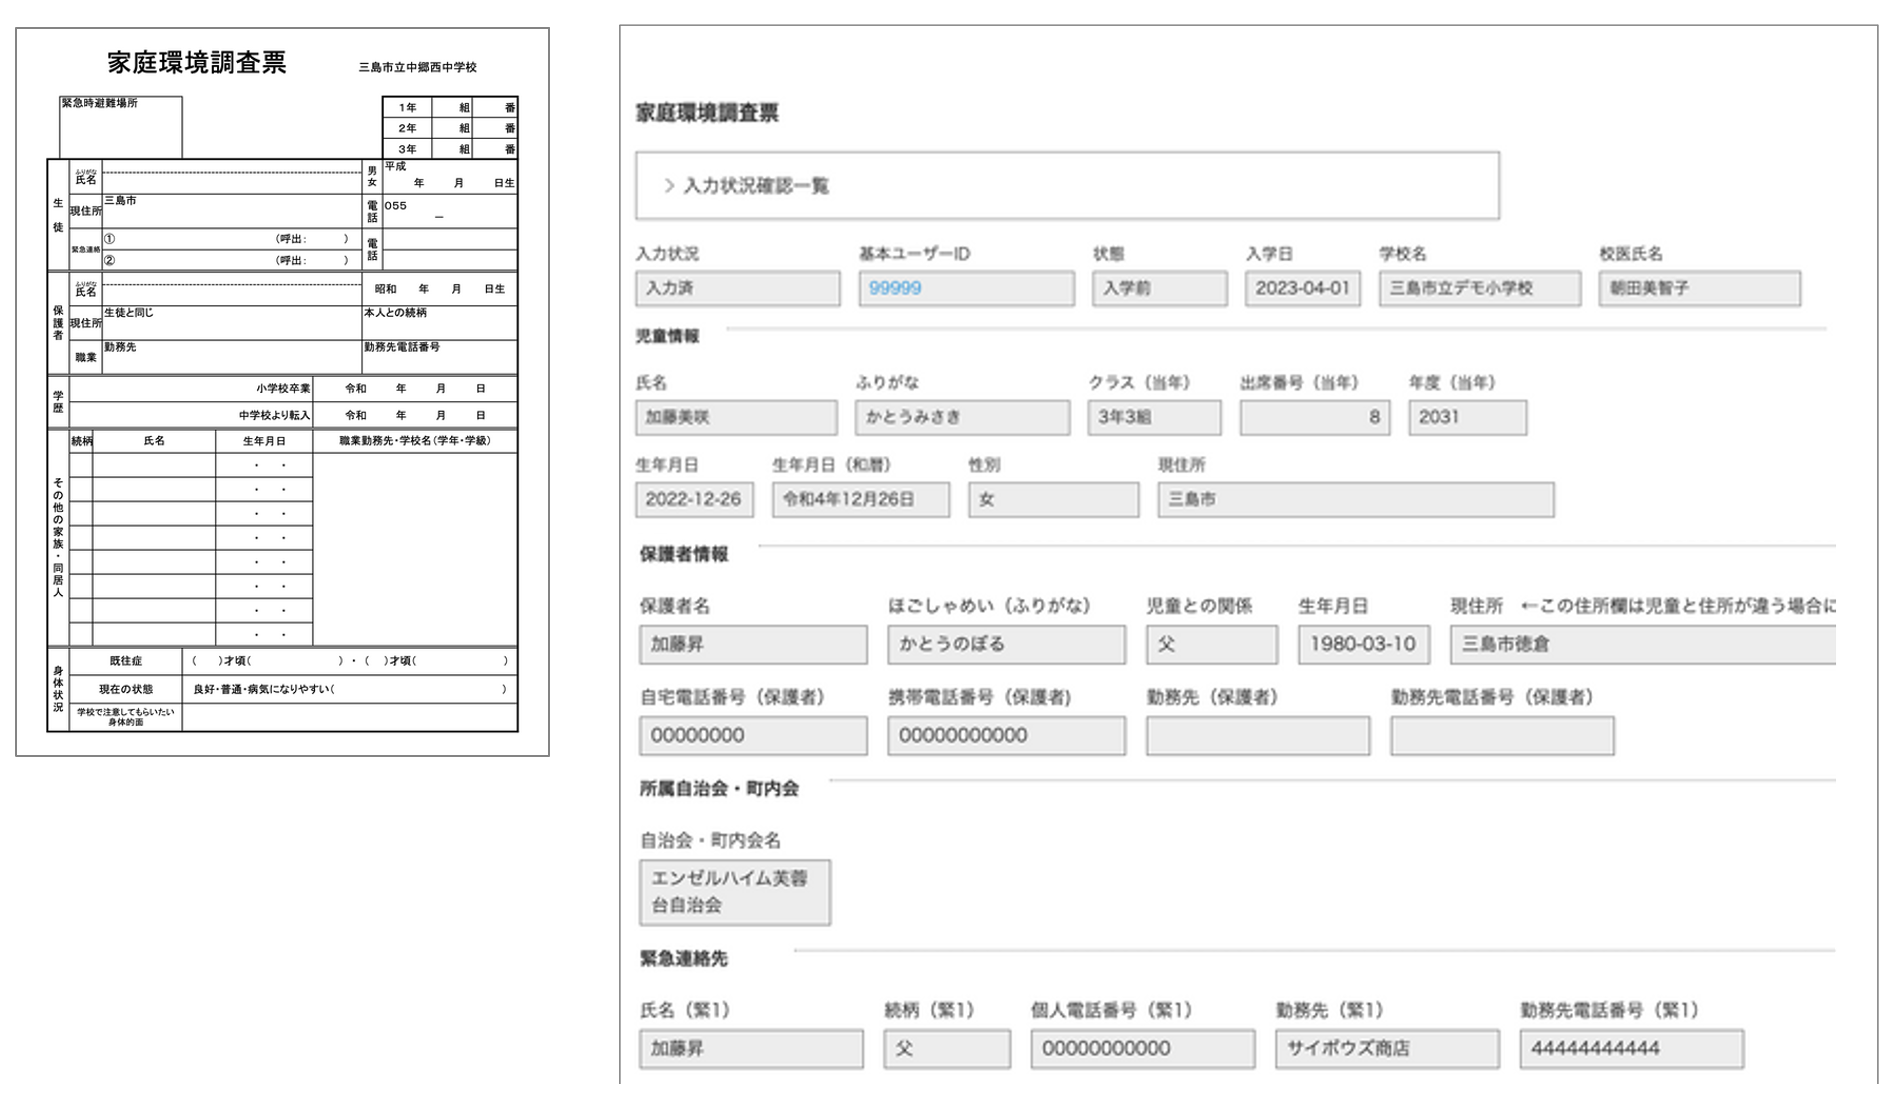Click the 性別 field showing 女
1900x1108 pixels.
[x=1052, y=499]
